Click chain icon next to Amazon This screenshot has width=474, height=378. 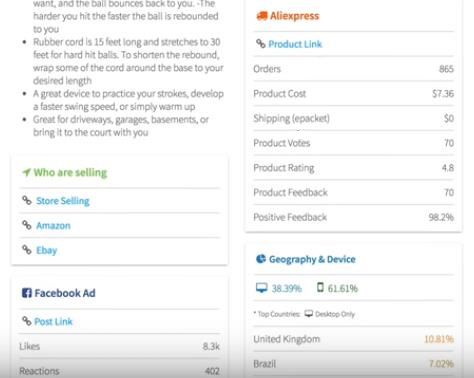point(27,225)
